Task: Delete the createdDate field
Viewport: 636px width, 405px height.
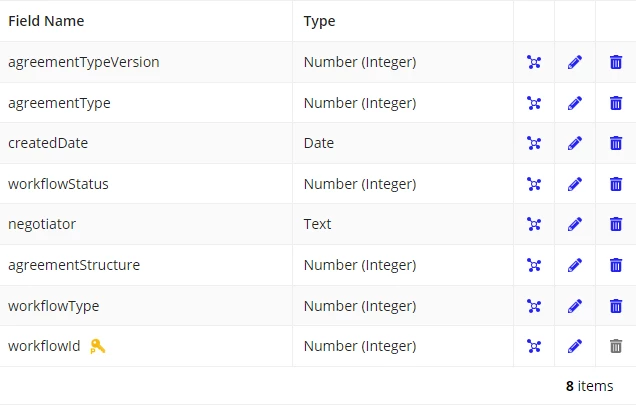Action: pos(616,143)
